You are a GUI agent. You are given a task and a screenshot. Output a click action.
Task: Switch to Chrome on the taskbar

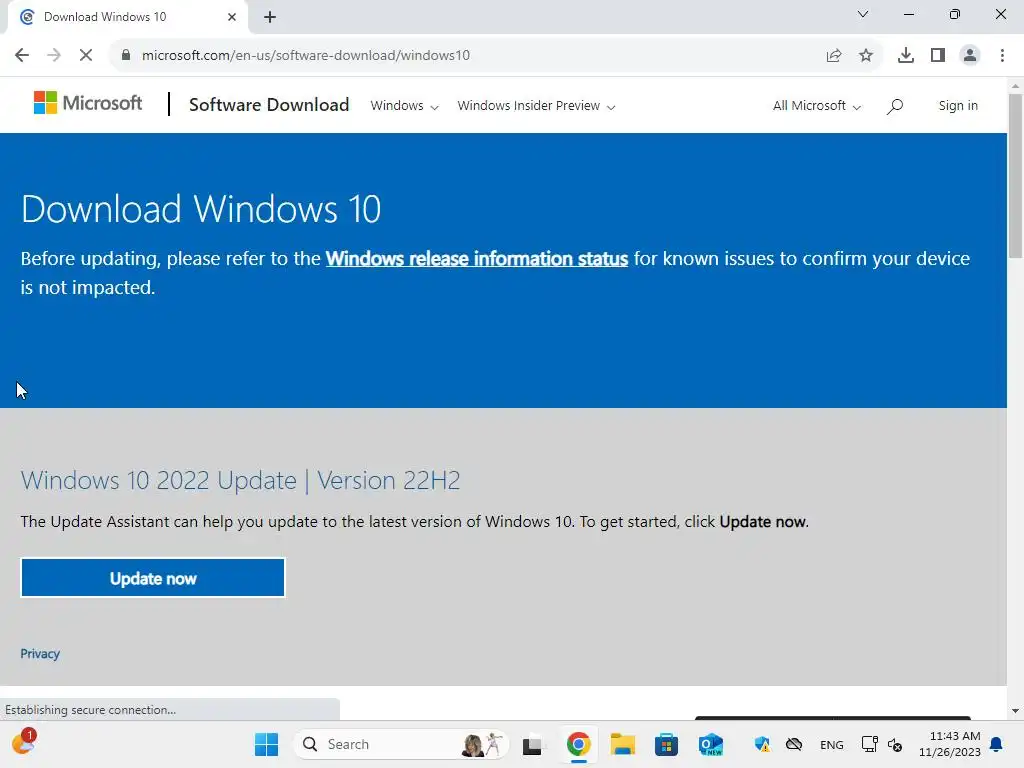pyautogui.click(x=579, y=744)
